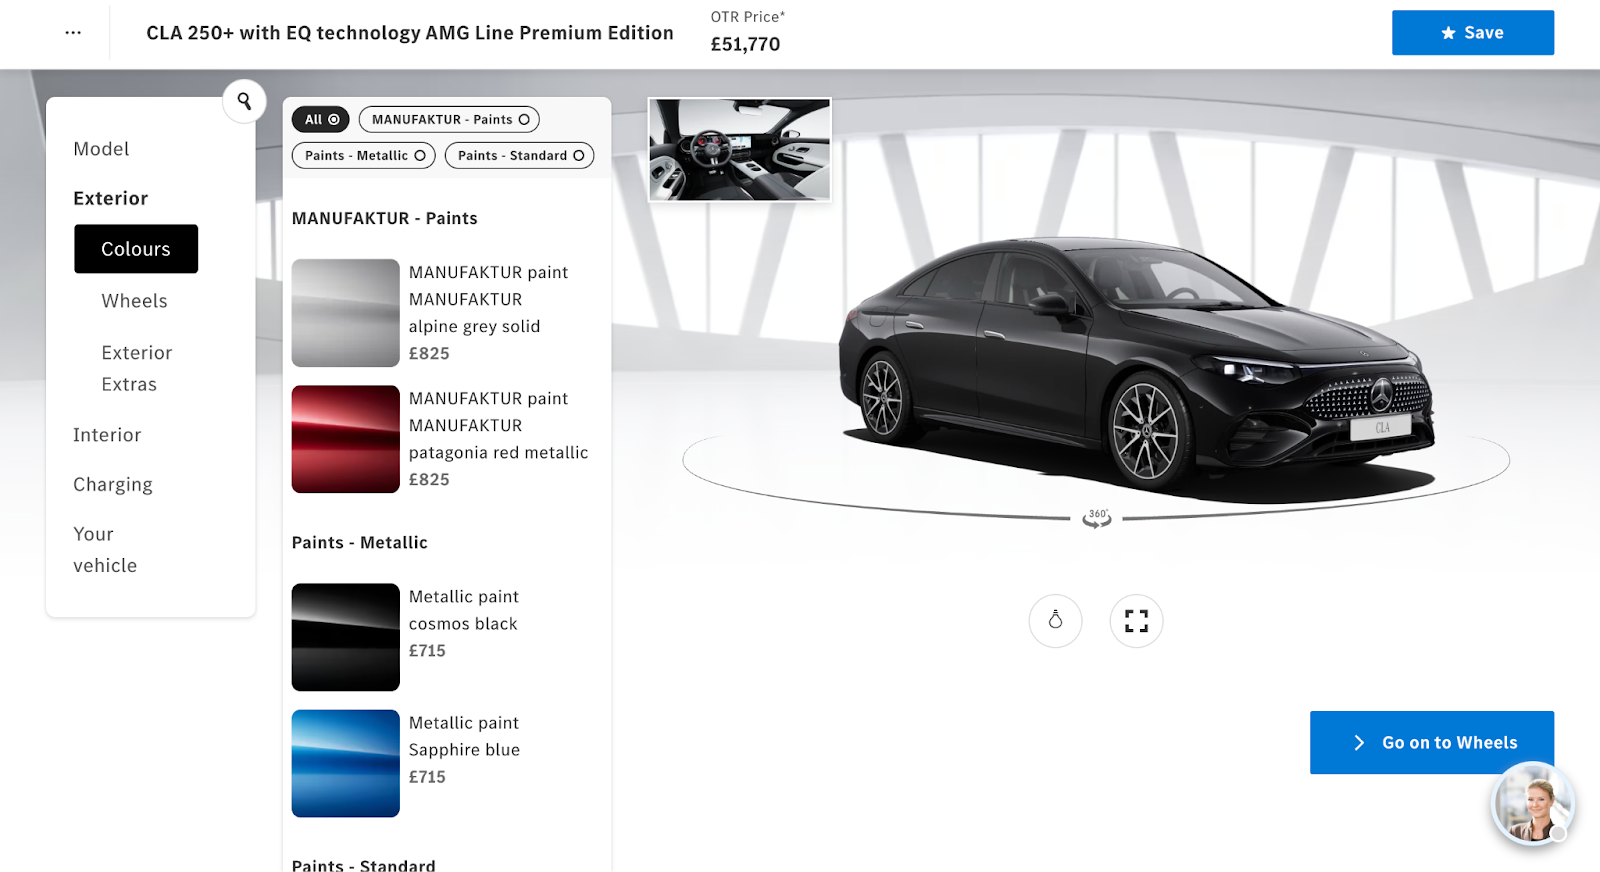
Task: Click the star Save button
Action: 1472,33
